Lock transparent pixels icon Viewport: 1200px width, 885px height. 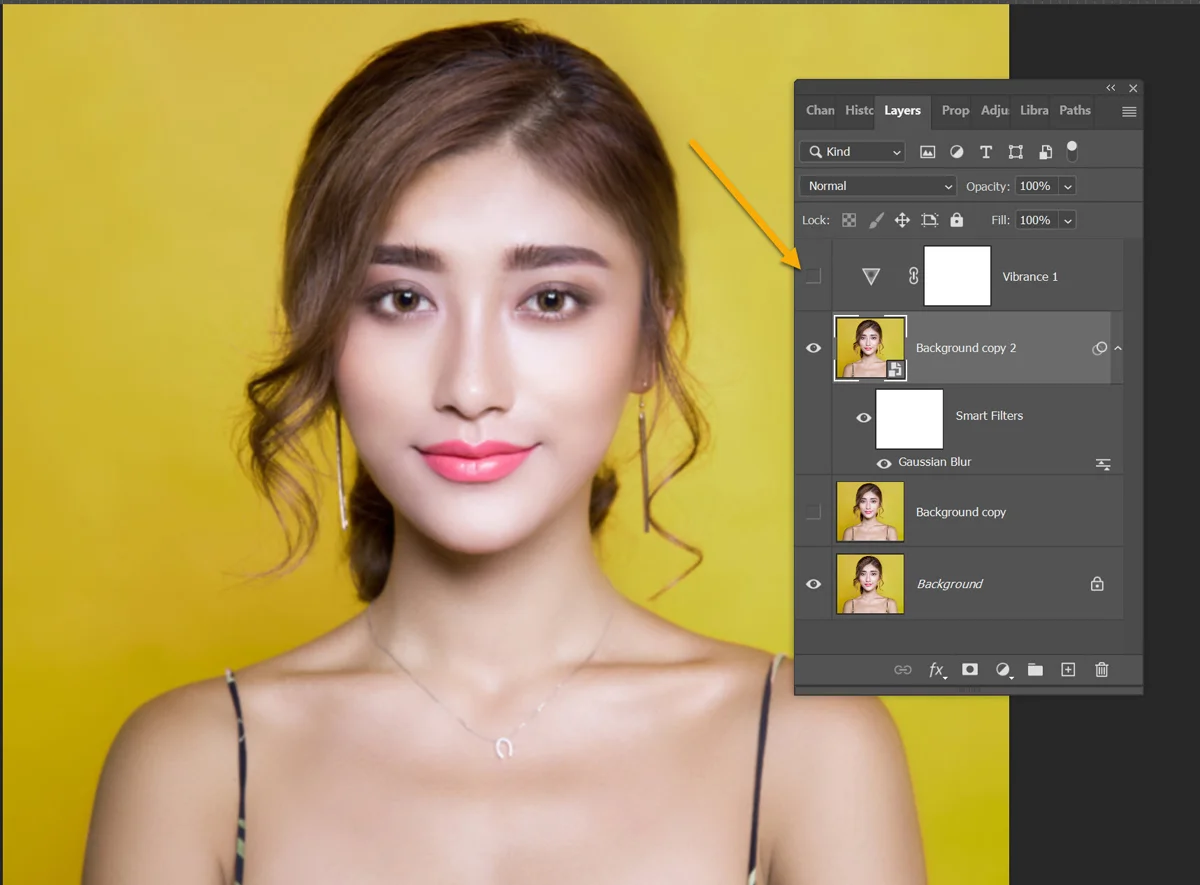(849, 220)
